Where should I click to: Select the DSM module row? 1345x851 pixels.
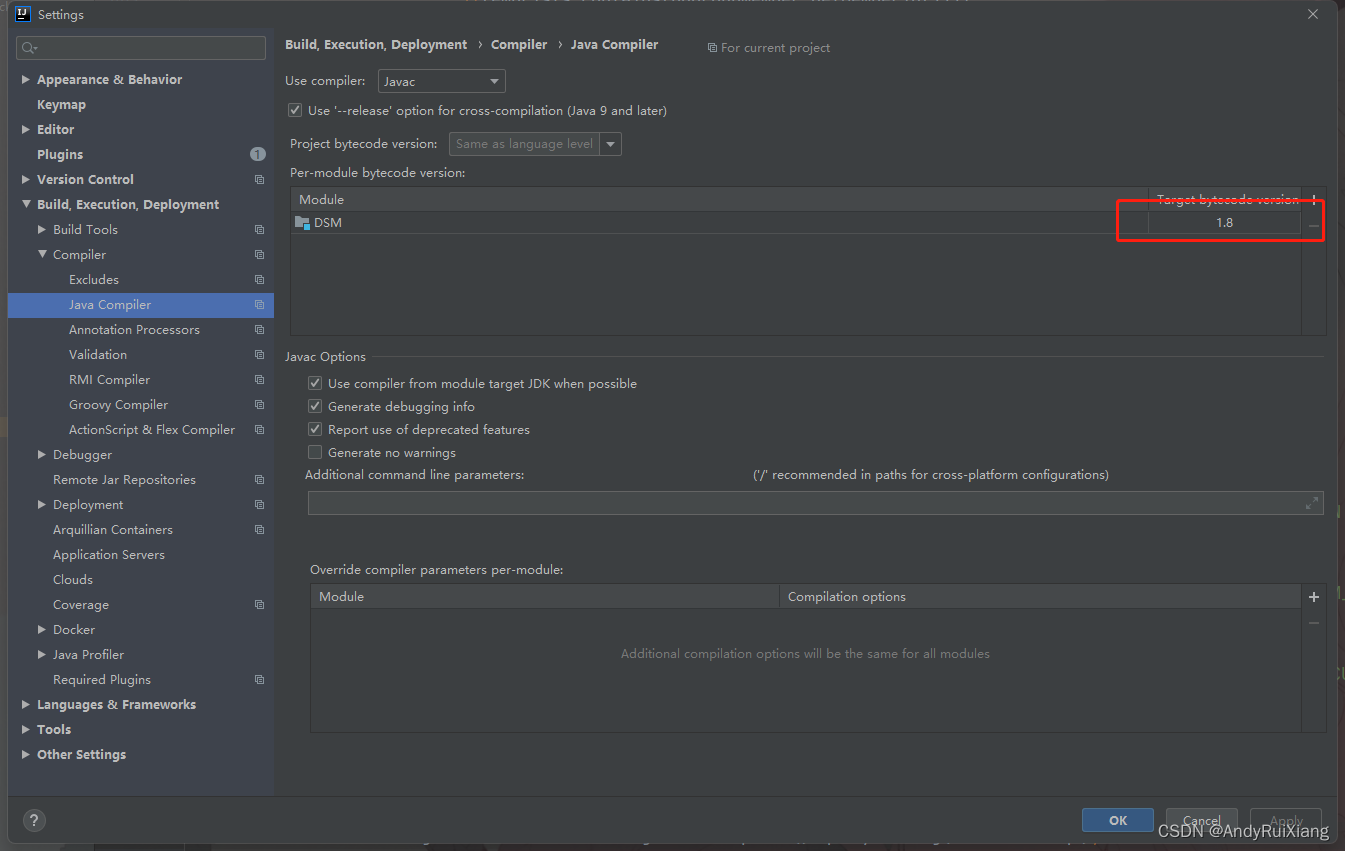tap(796, 223)
